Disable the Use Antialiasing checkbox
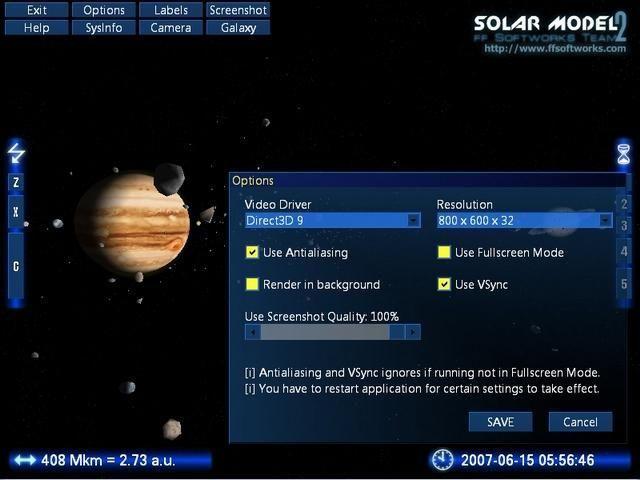Screen dimensions: 640x480 coord(252,253)
